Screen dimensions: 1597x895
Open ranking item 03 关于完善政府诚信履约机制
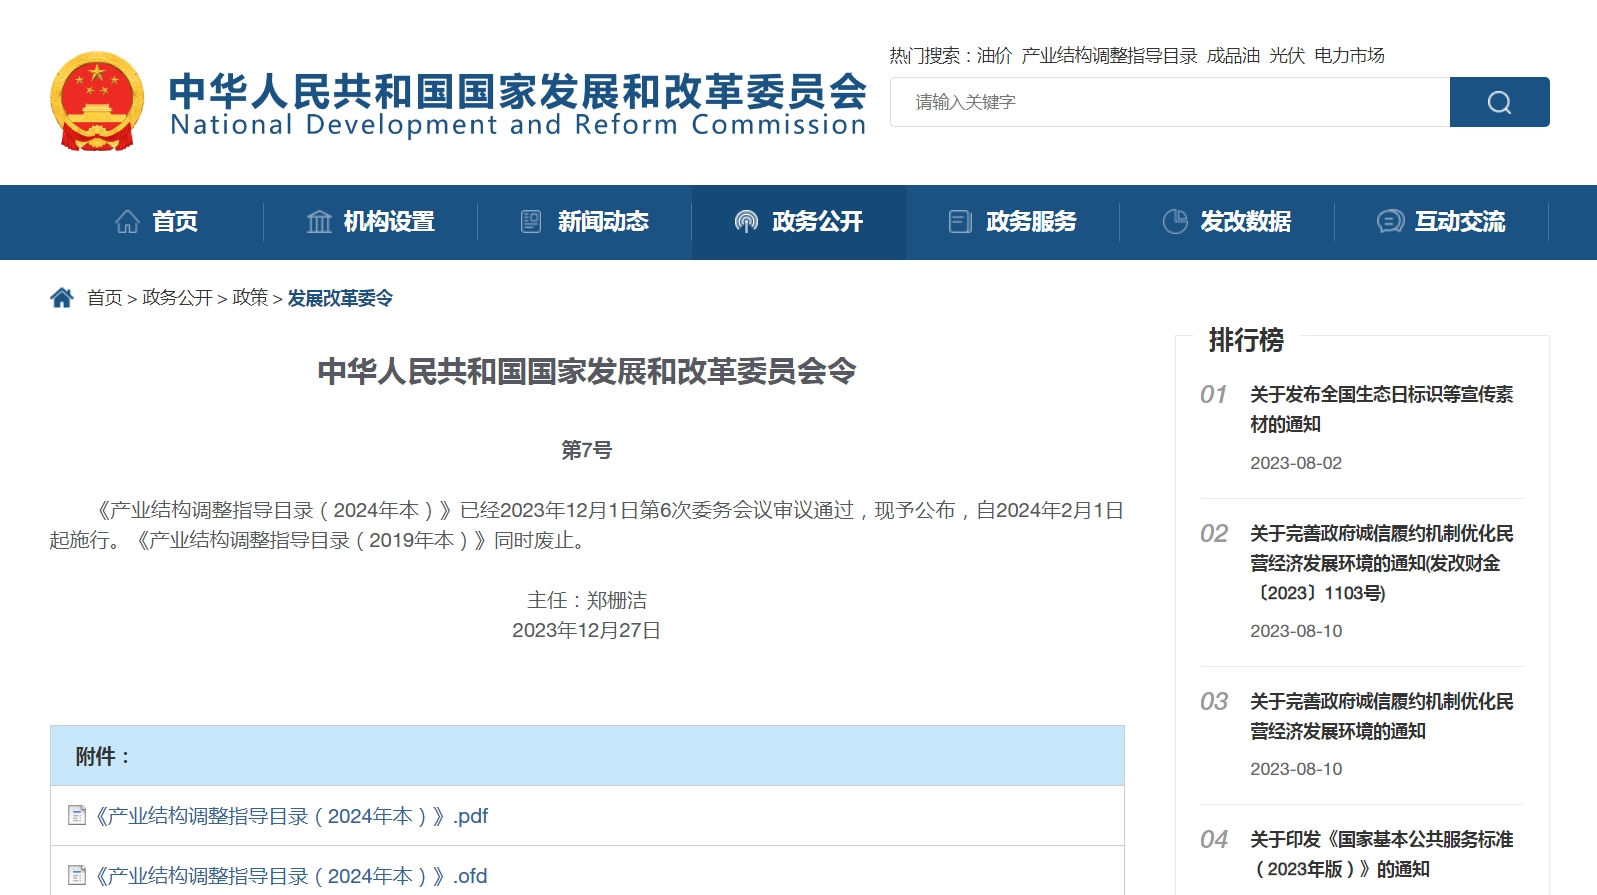1381,716
